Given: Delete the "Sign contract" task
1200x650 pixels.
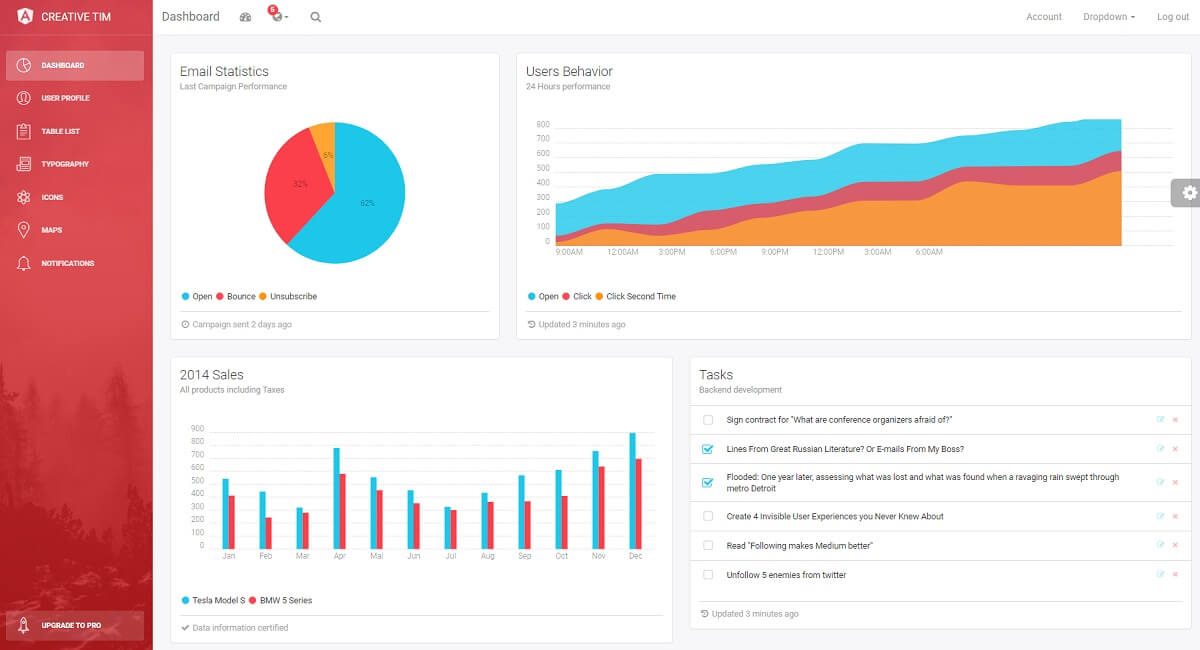Looking at the screenshot, I should tap(1175, 420).
